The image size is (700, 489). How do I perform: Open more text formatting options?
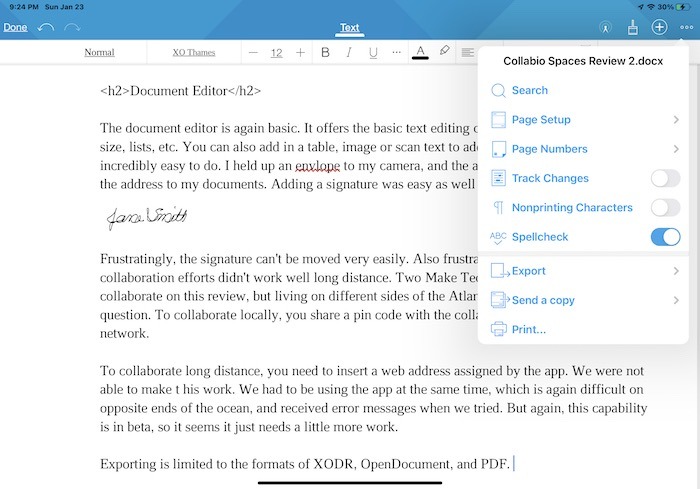(x=396, y=52)
